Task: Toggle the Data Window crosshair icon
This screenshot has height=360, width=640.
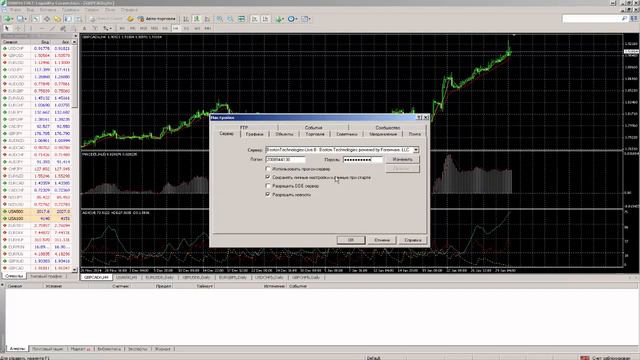Action: [47, 19]
